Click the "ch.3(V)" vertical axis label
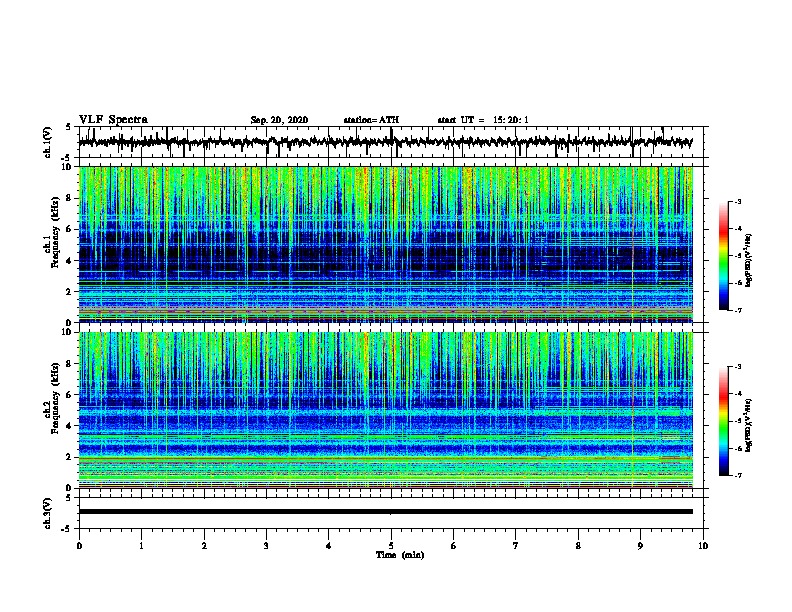The image size is (792, 612). pyautogui.click(x=48, y=513)
